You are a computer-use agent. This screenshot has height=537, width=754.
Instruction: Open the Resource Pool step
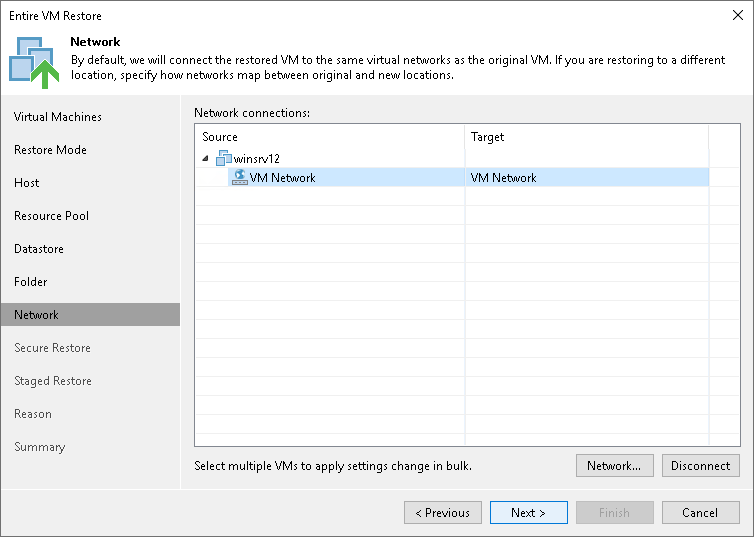(x=51, y=215)
